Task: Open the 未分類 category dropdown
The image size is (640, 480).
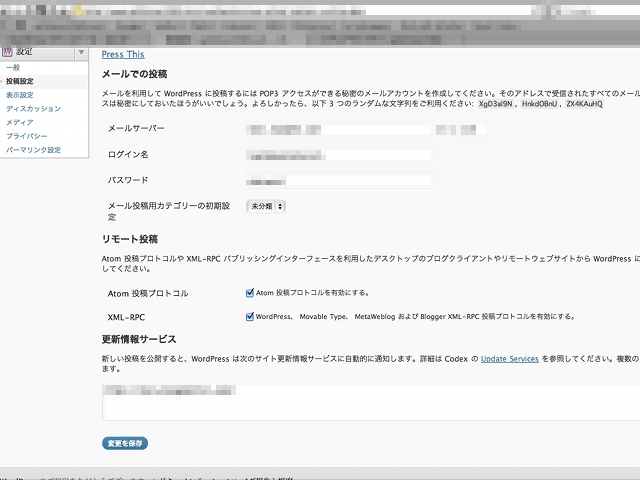Action: coord(266,207)
